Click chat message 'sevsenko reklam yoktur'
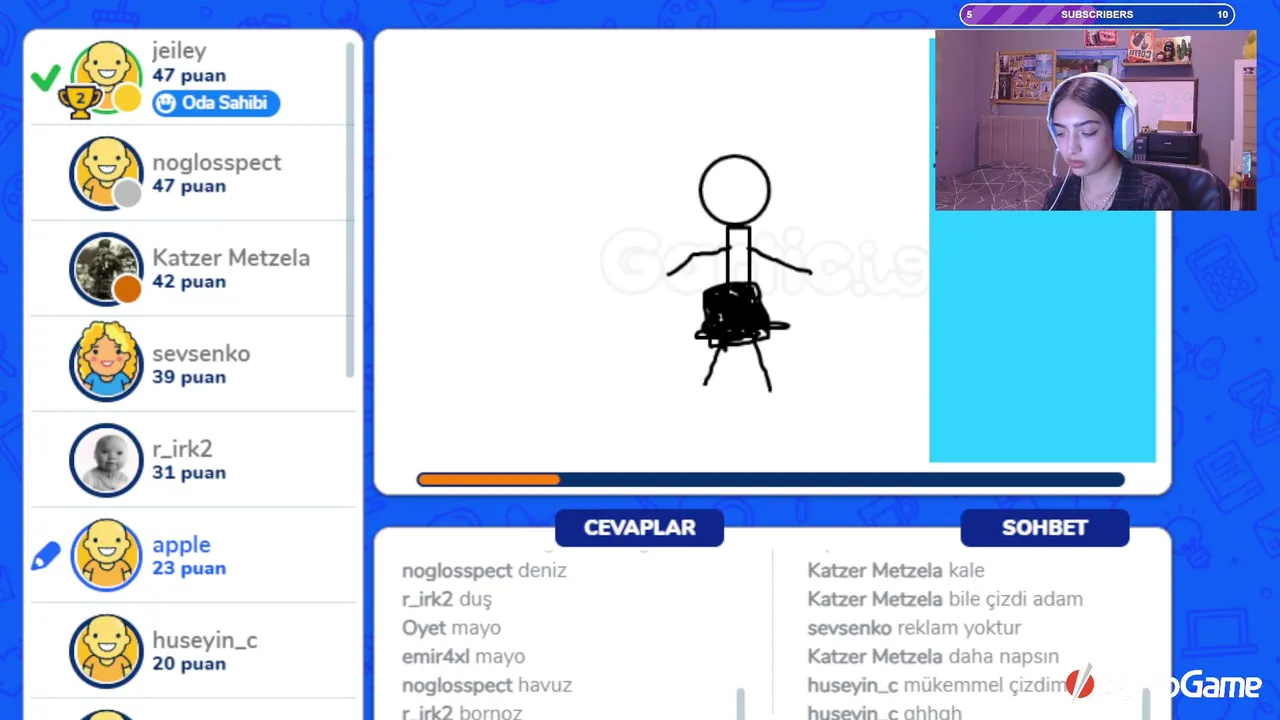Screen dimensions: 1280x720 pyautogui.click(x=914, y=628)
